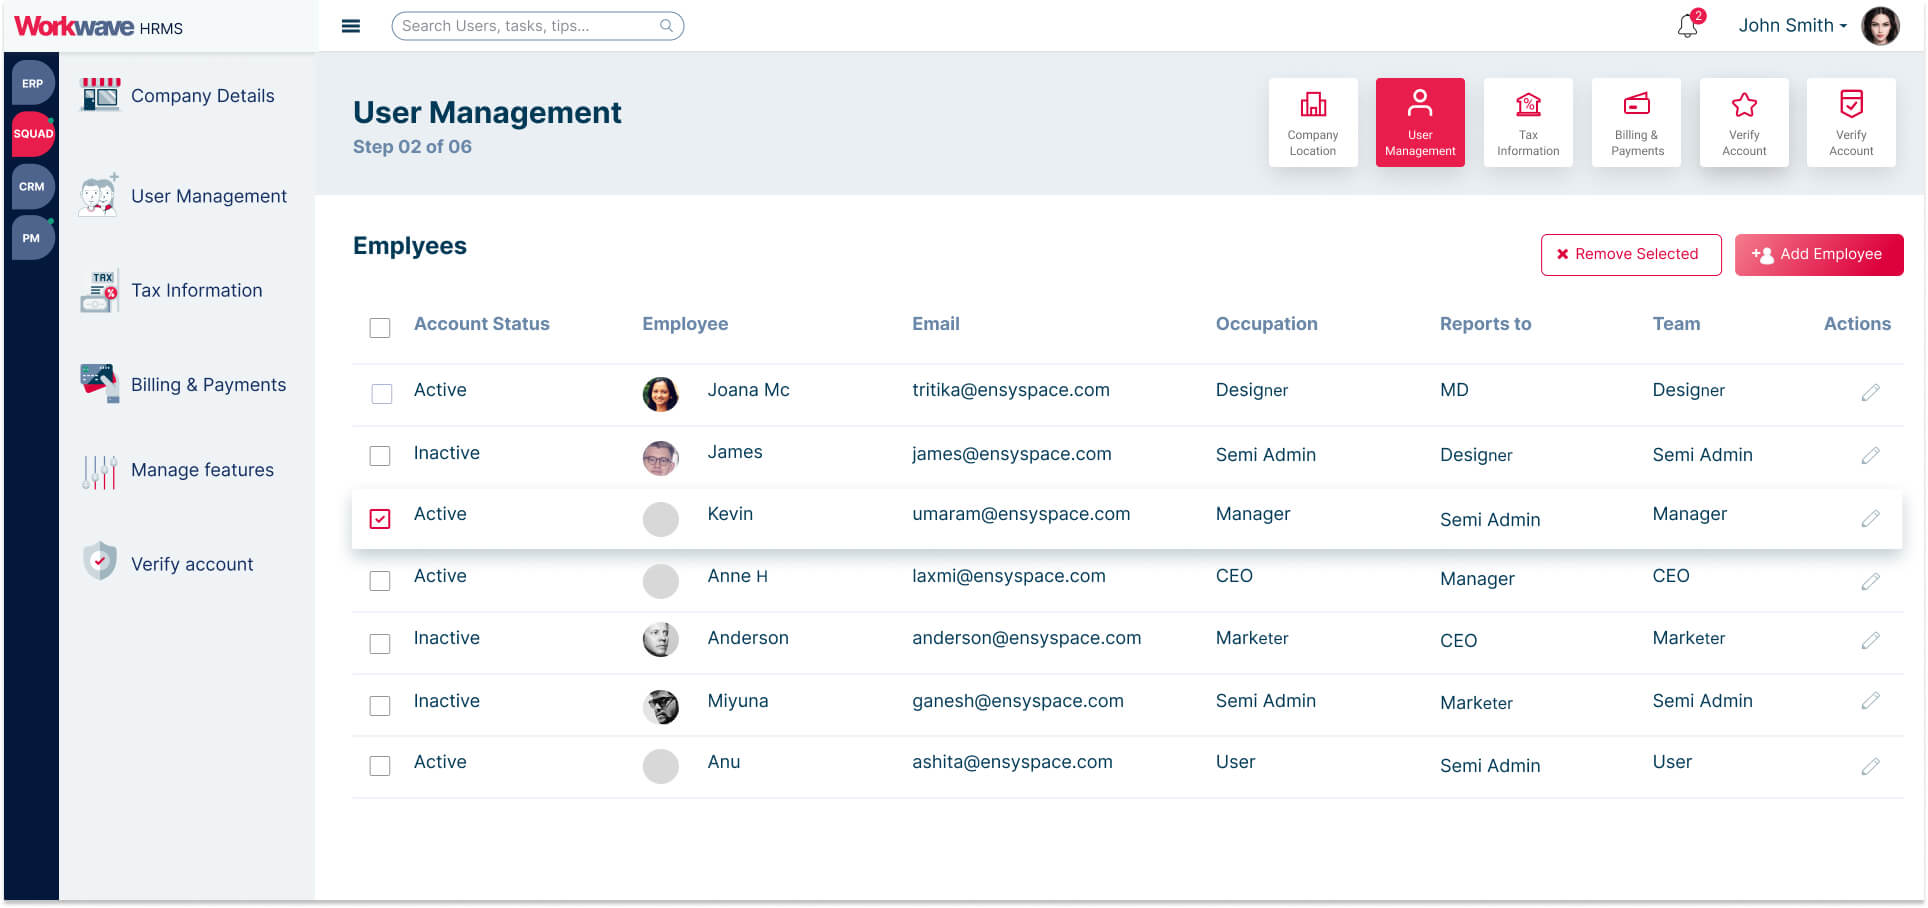Open the CRM module icon
This screenshot has height=908, width=1928.
pyautogui.click(x=32, y=187)
